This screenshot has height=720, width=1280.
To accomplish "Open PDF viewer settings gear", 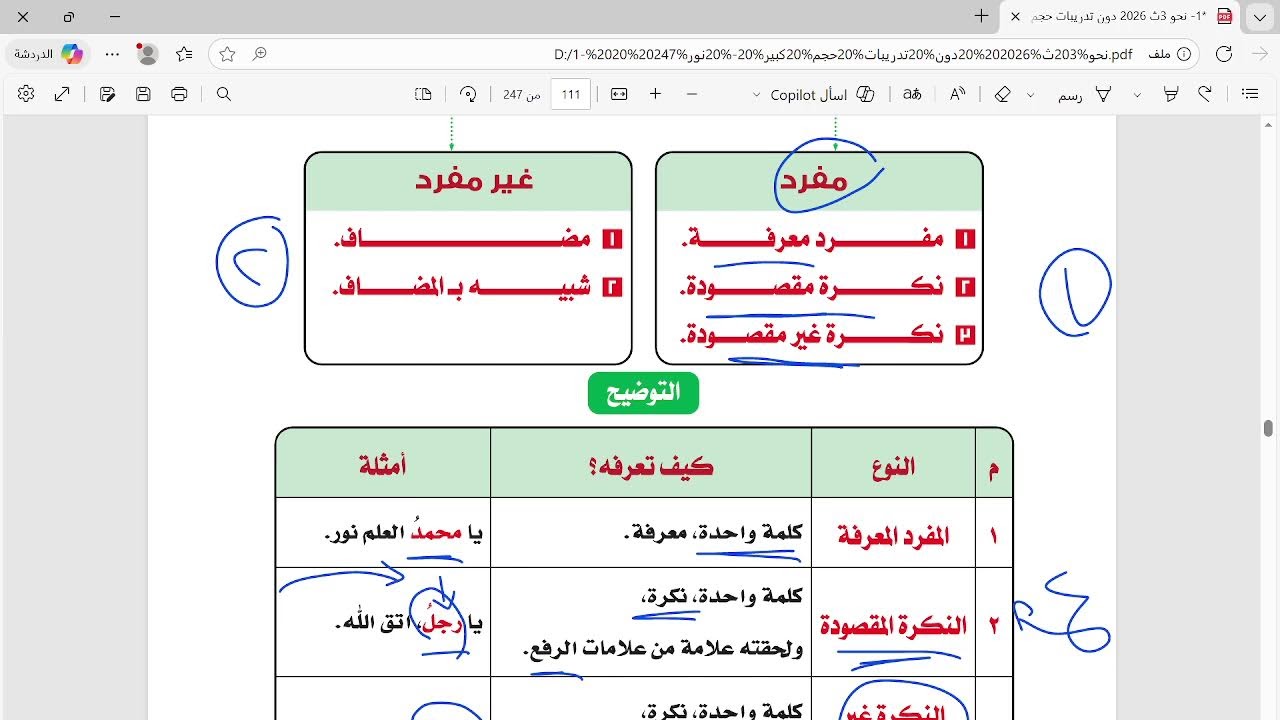I will point(26,94).
